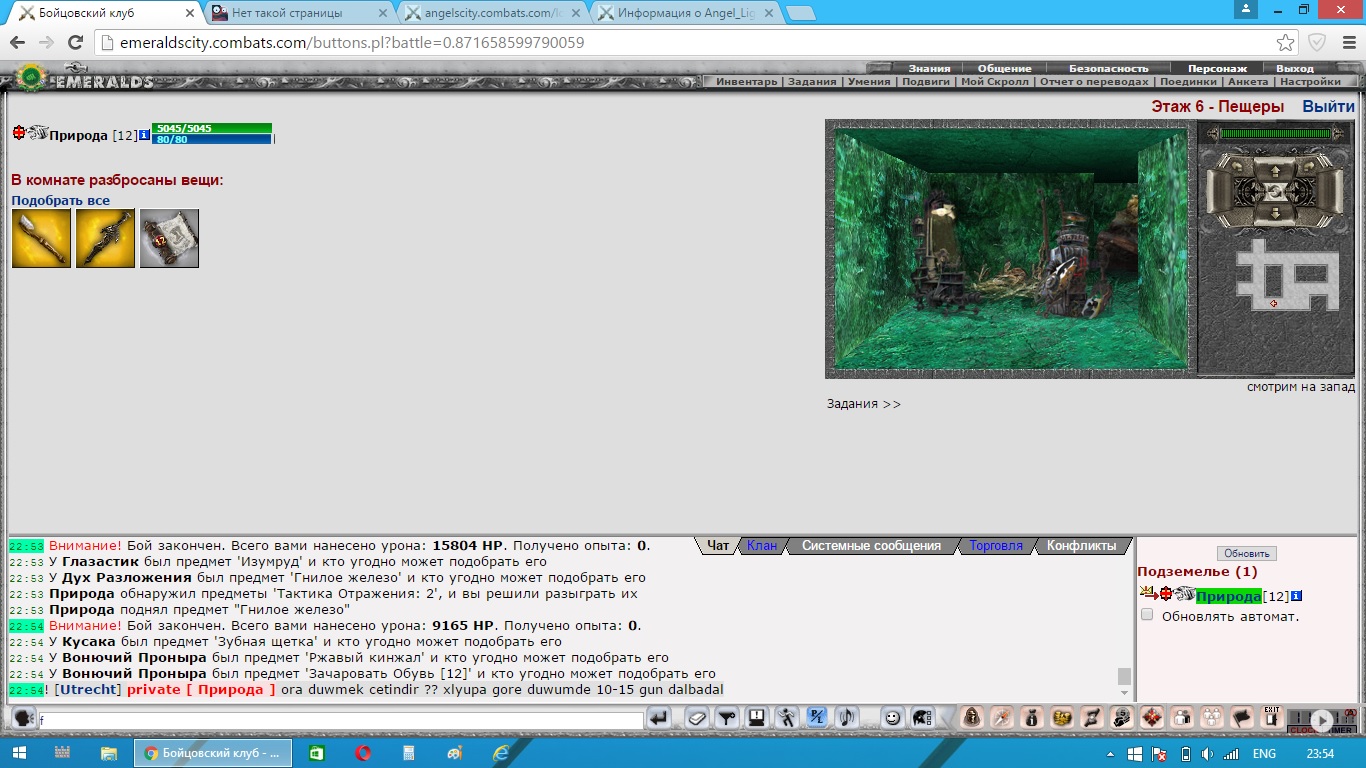
Task: Send chat message with the enter arrow icon
Action: 658,717
